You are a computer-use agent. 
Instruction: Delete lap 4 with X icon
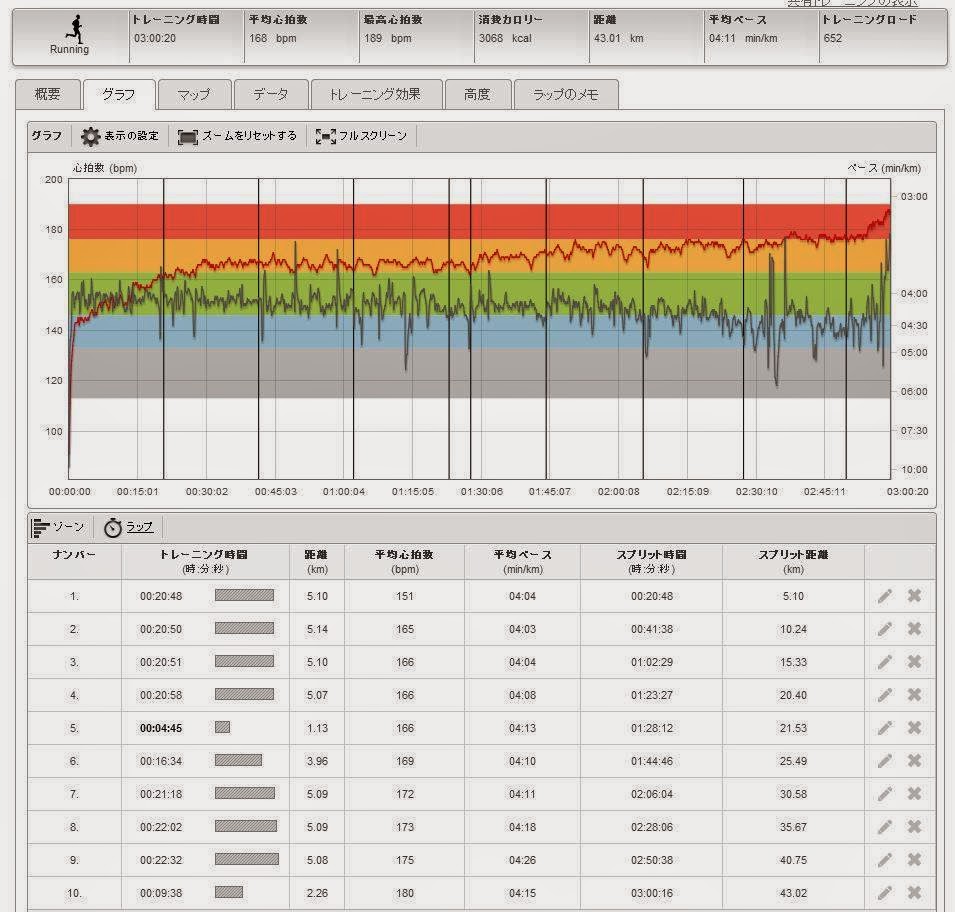point(914,695)
